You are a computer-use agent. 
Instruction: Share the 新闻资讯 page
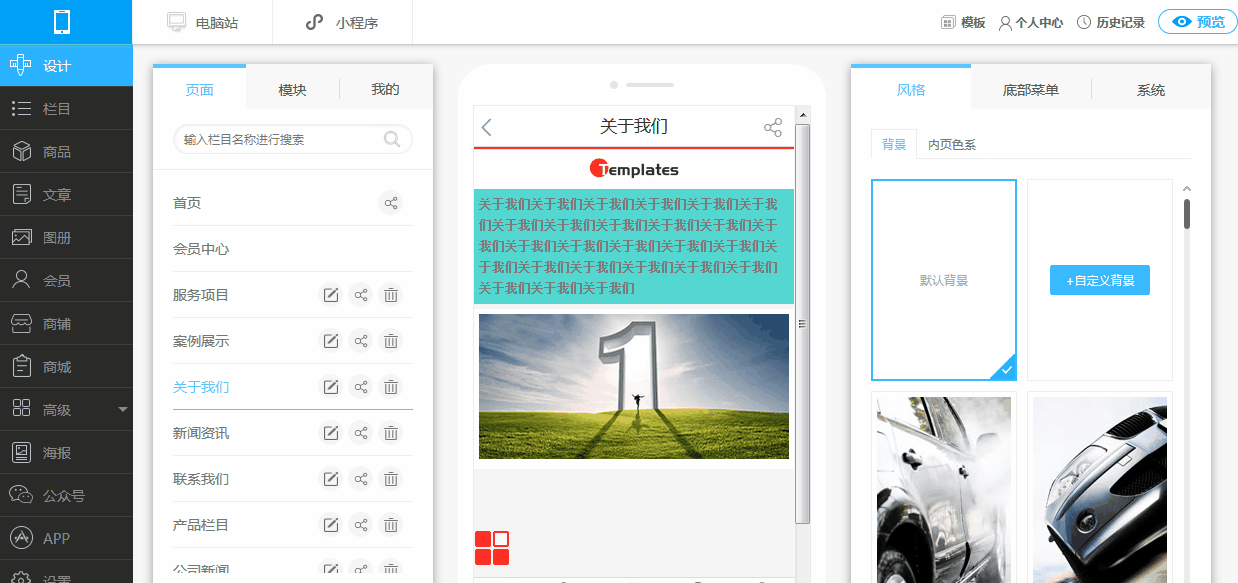tap(361, 433)
